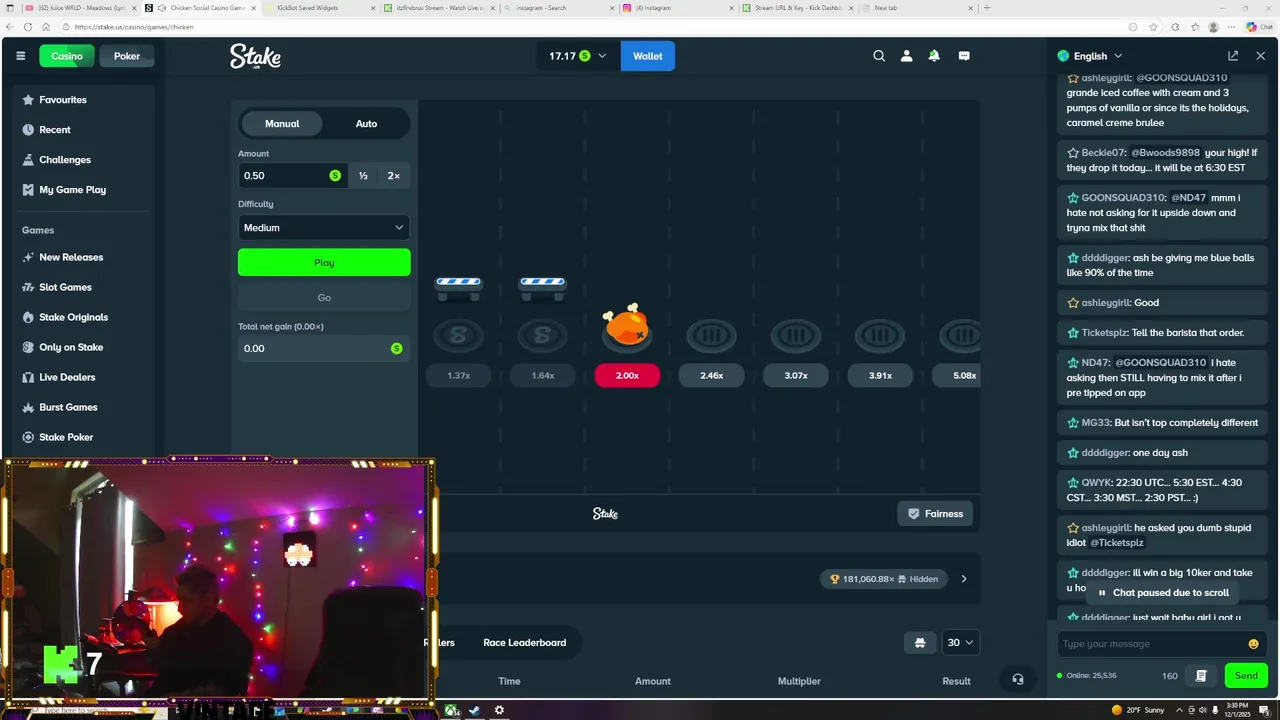This screenshot has height=720, width=1280.
Task: Click the chicken on the 2.00x tile
Action: (x=626, y=325)
